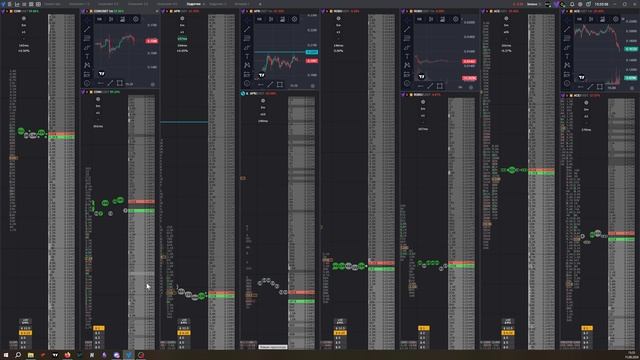640x360 pixels.
Task: Change chart type in the rising green chart
Action: pyautogui.click(x=111, y=19)
